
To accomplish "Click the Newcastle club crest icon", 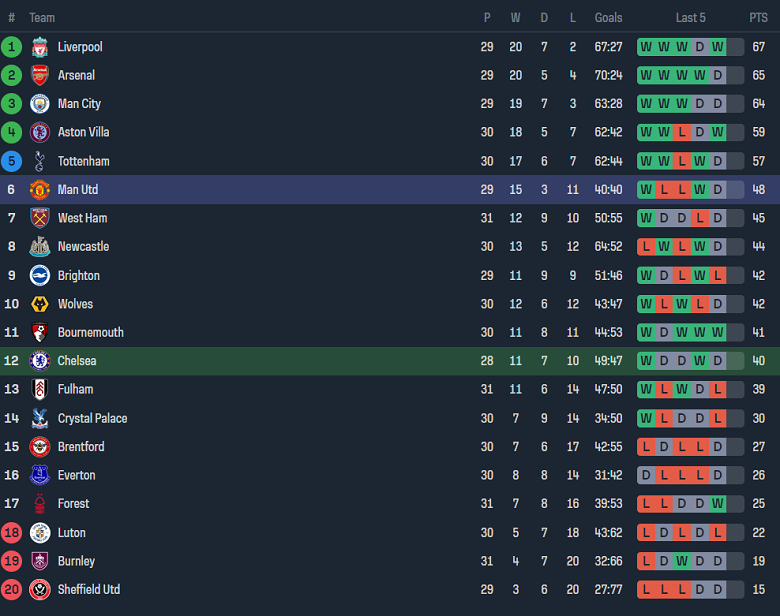I will point(40,246).
